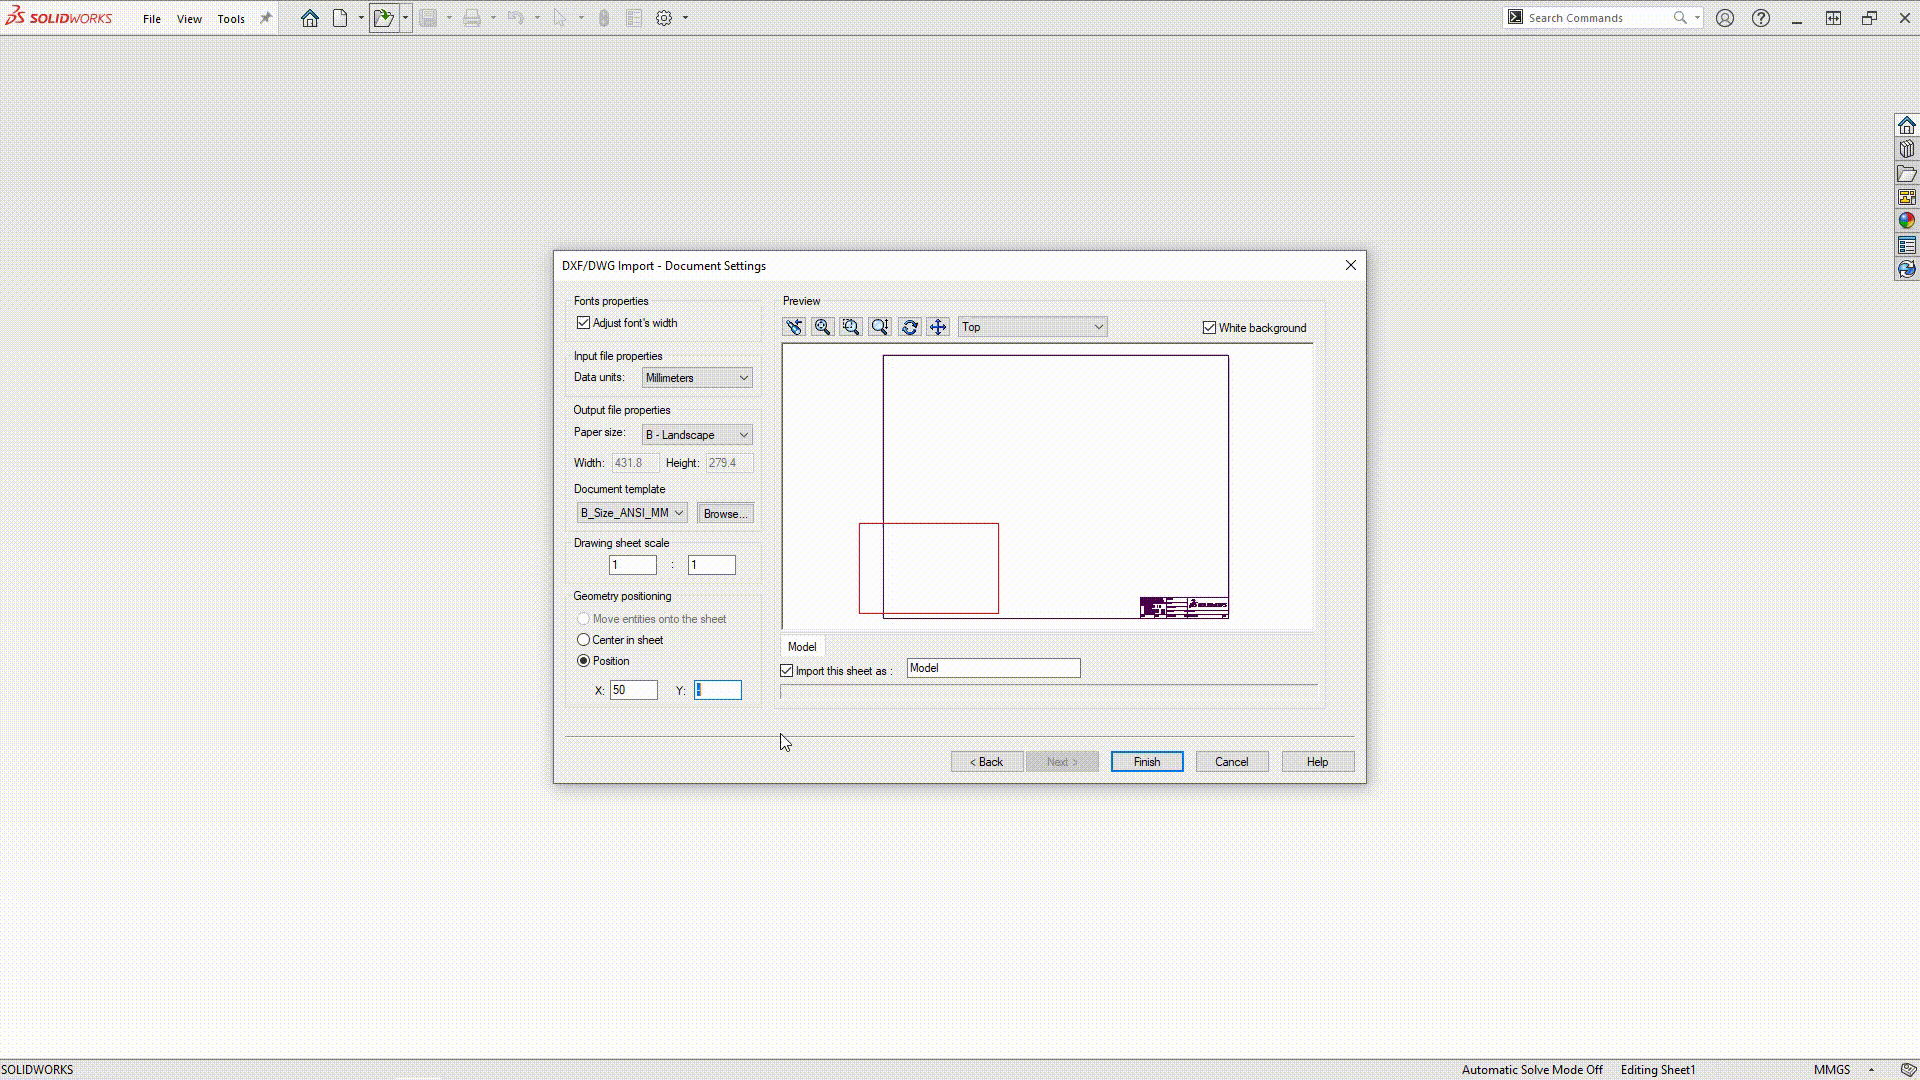1920x1080 pixels.
Task: Expand the Paper size dropdown
Action: 697,435
